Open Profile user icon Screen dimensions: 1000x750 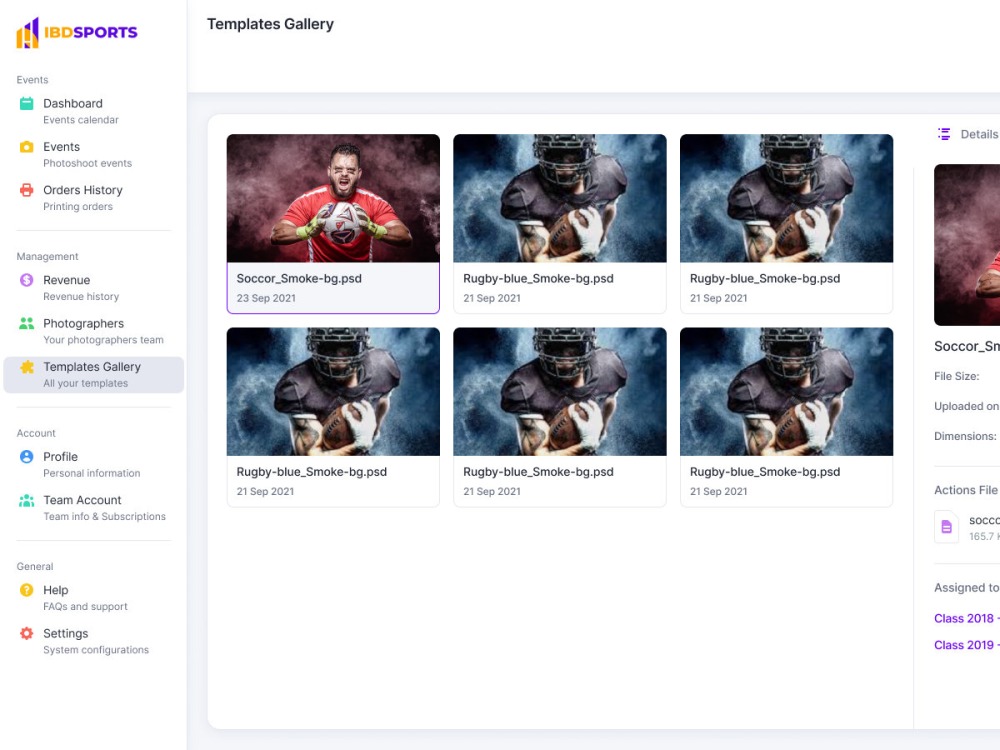point(26,457)
